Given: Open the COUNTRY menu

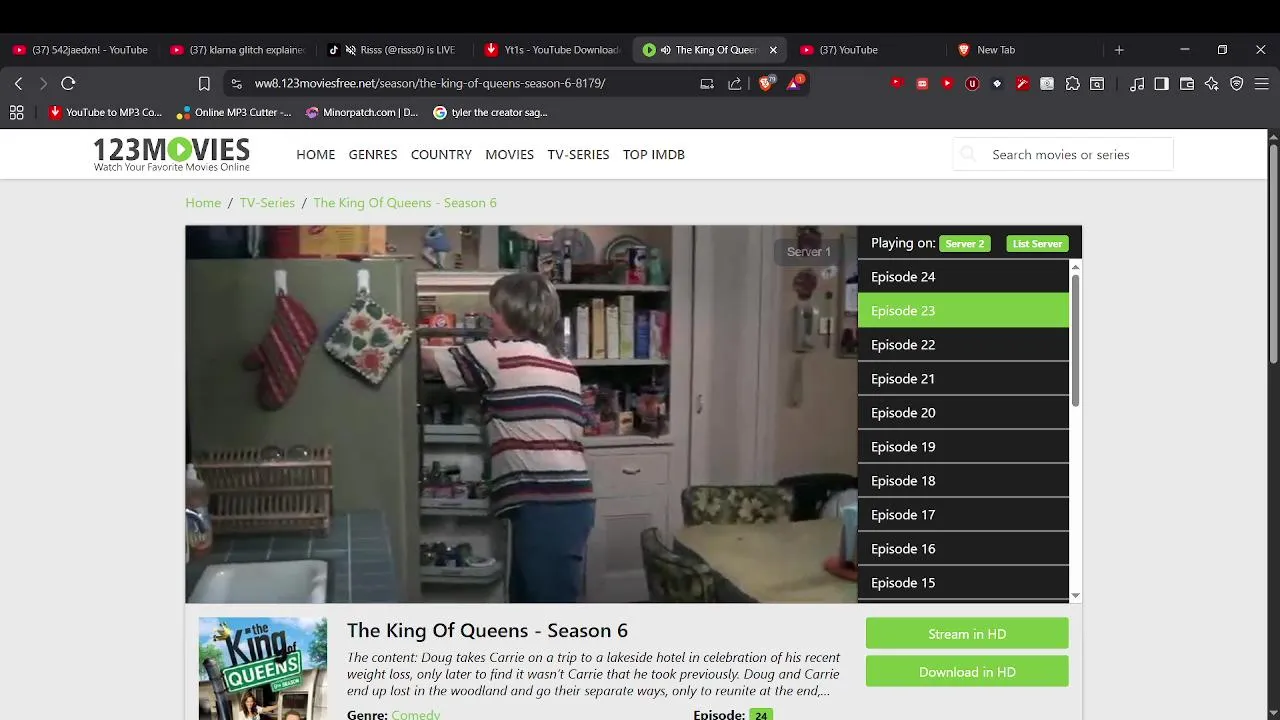Looking at the screenshot, I should tap(441, 154).
